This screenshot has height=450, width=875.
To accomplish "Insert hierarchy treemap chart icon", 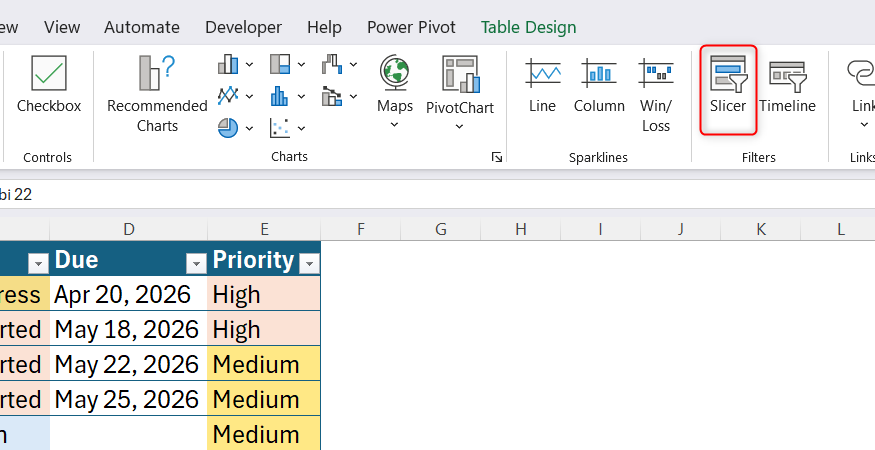I will coord(280,64).
